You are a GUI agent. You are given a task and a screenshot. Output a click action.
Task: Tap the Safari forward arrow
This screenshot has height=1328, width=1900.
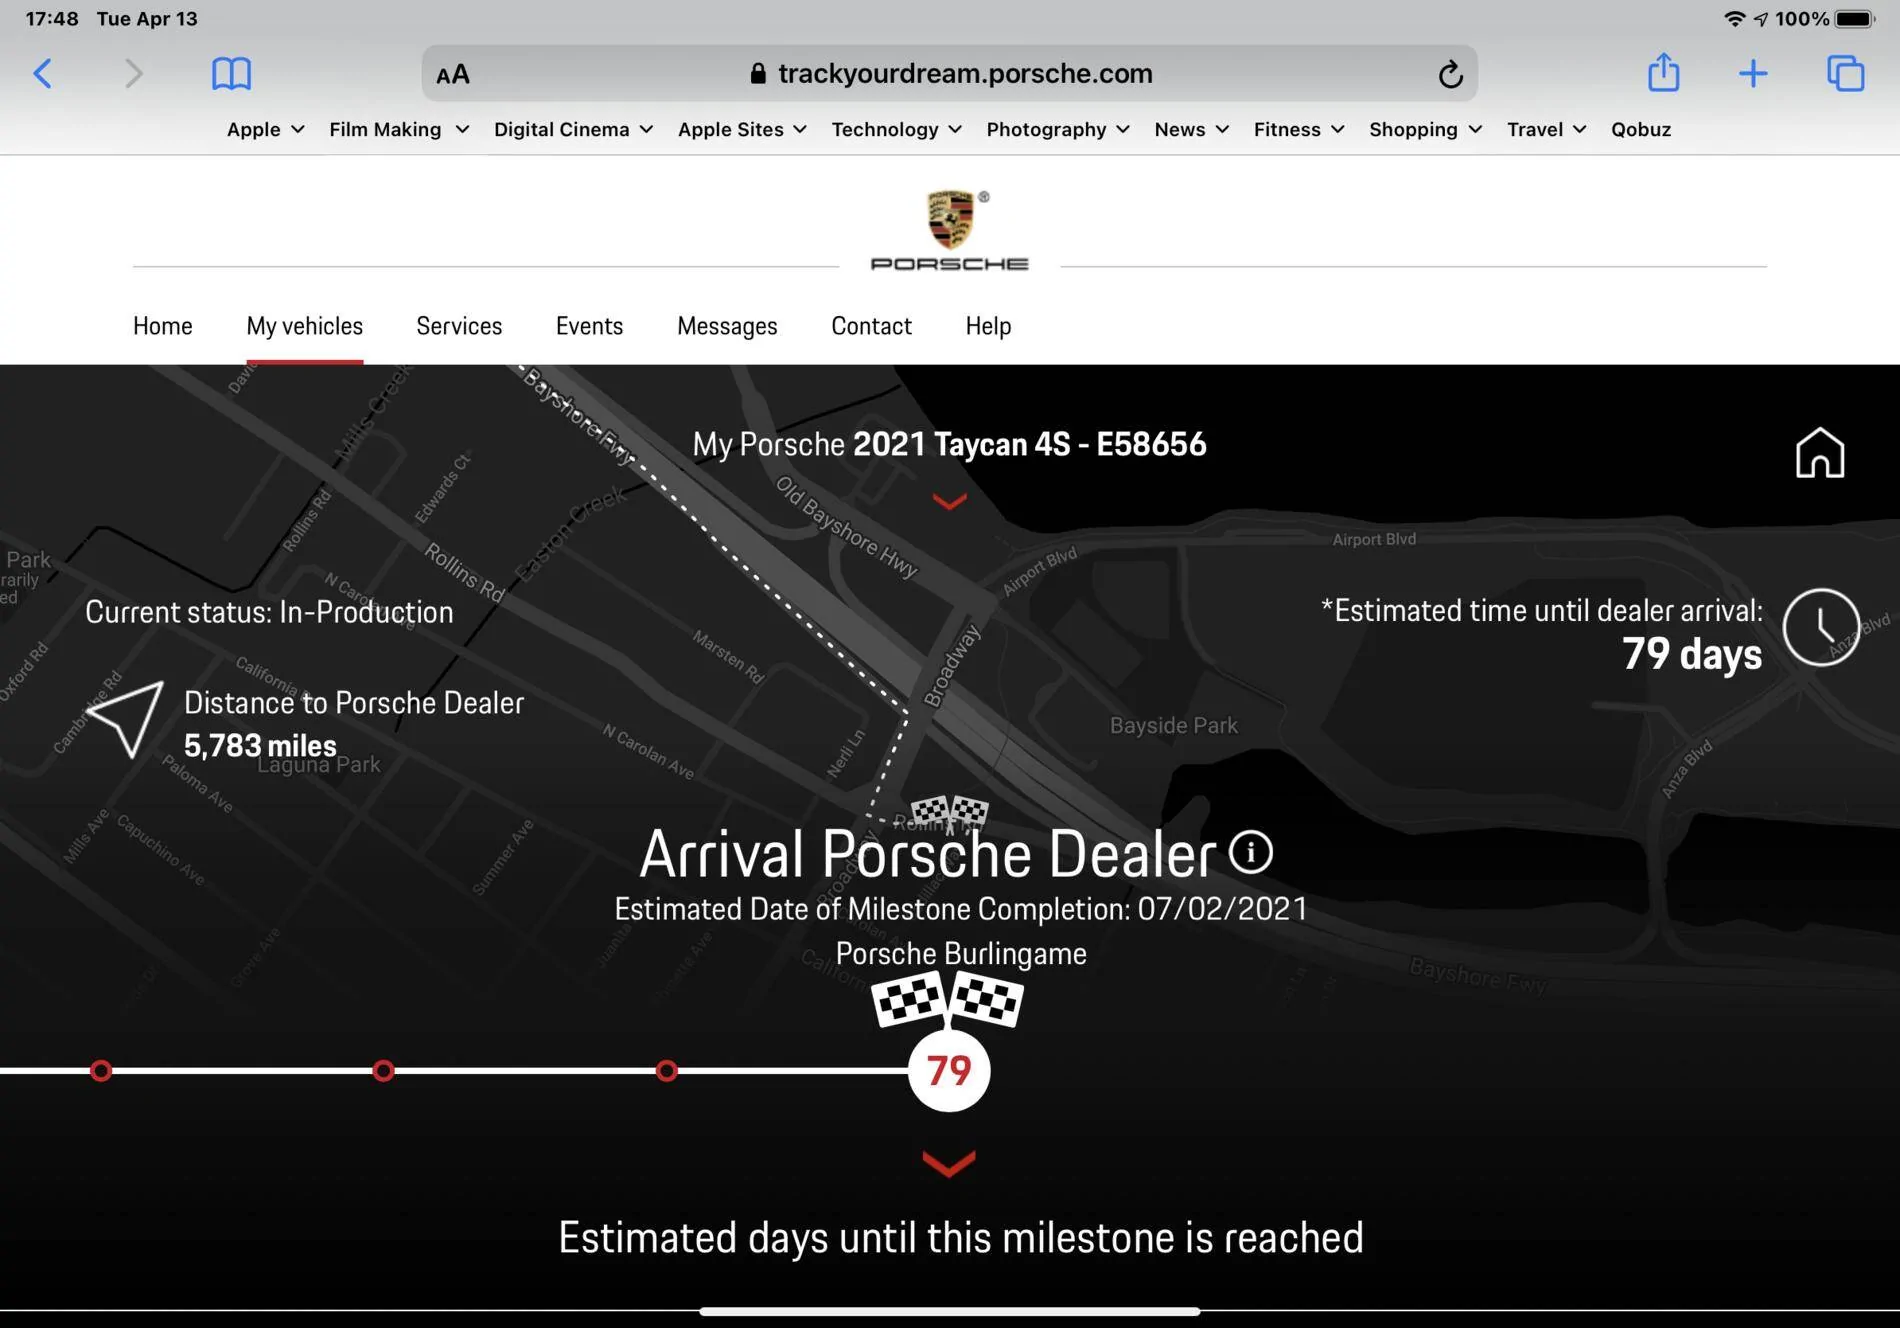point(134,73)
